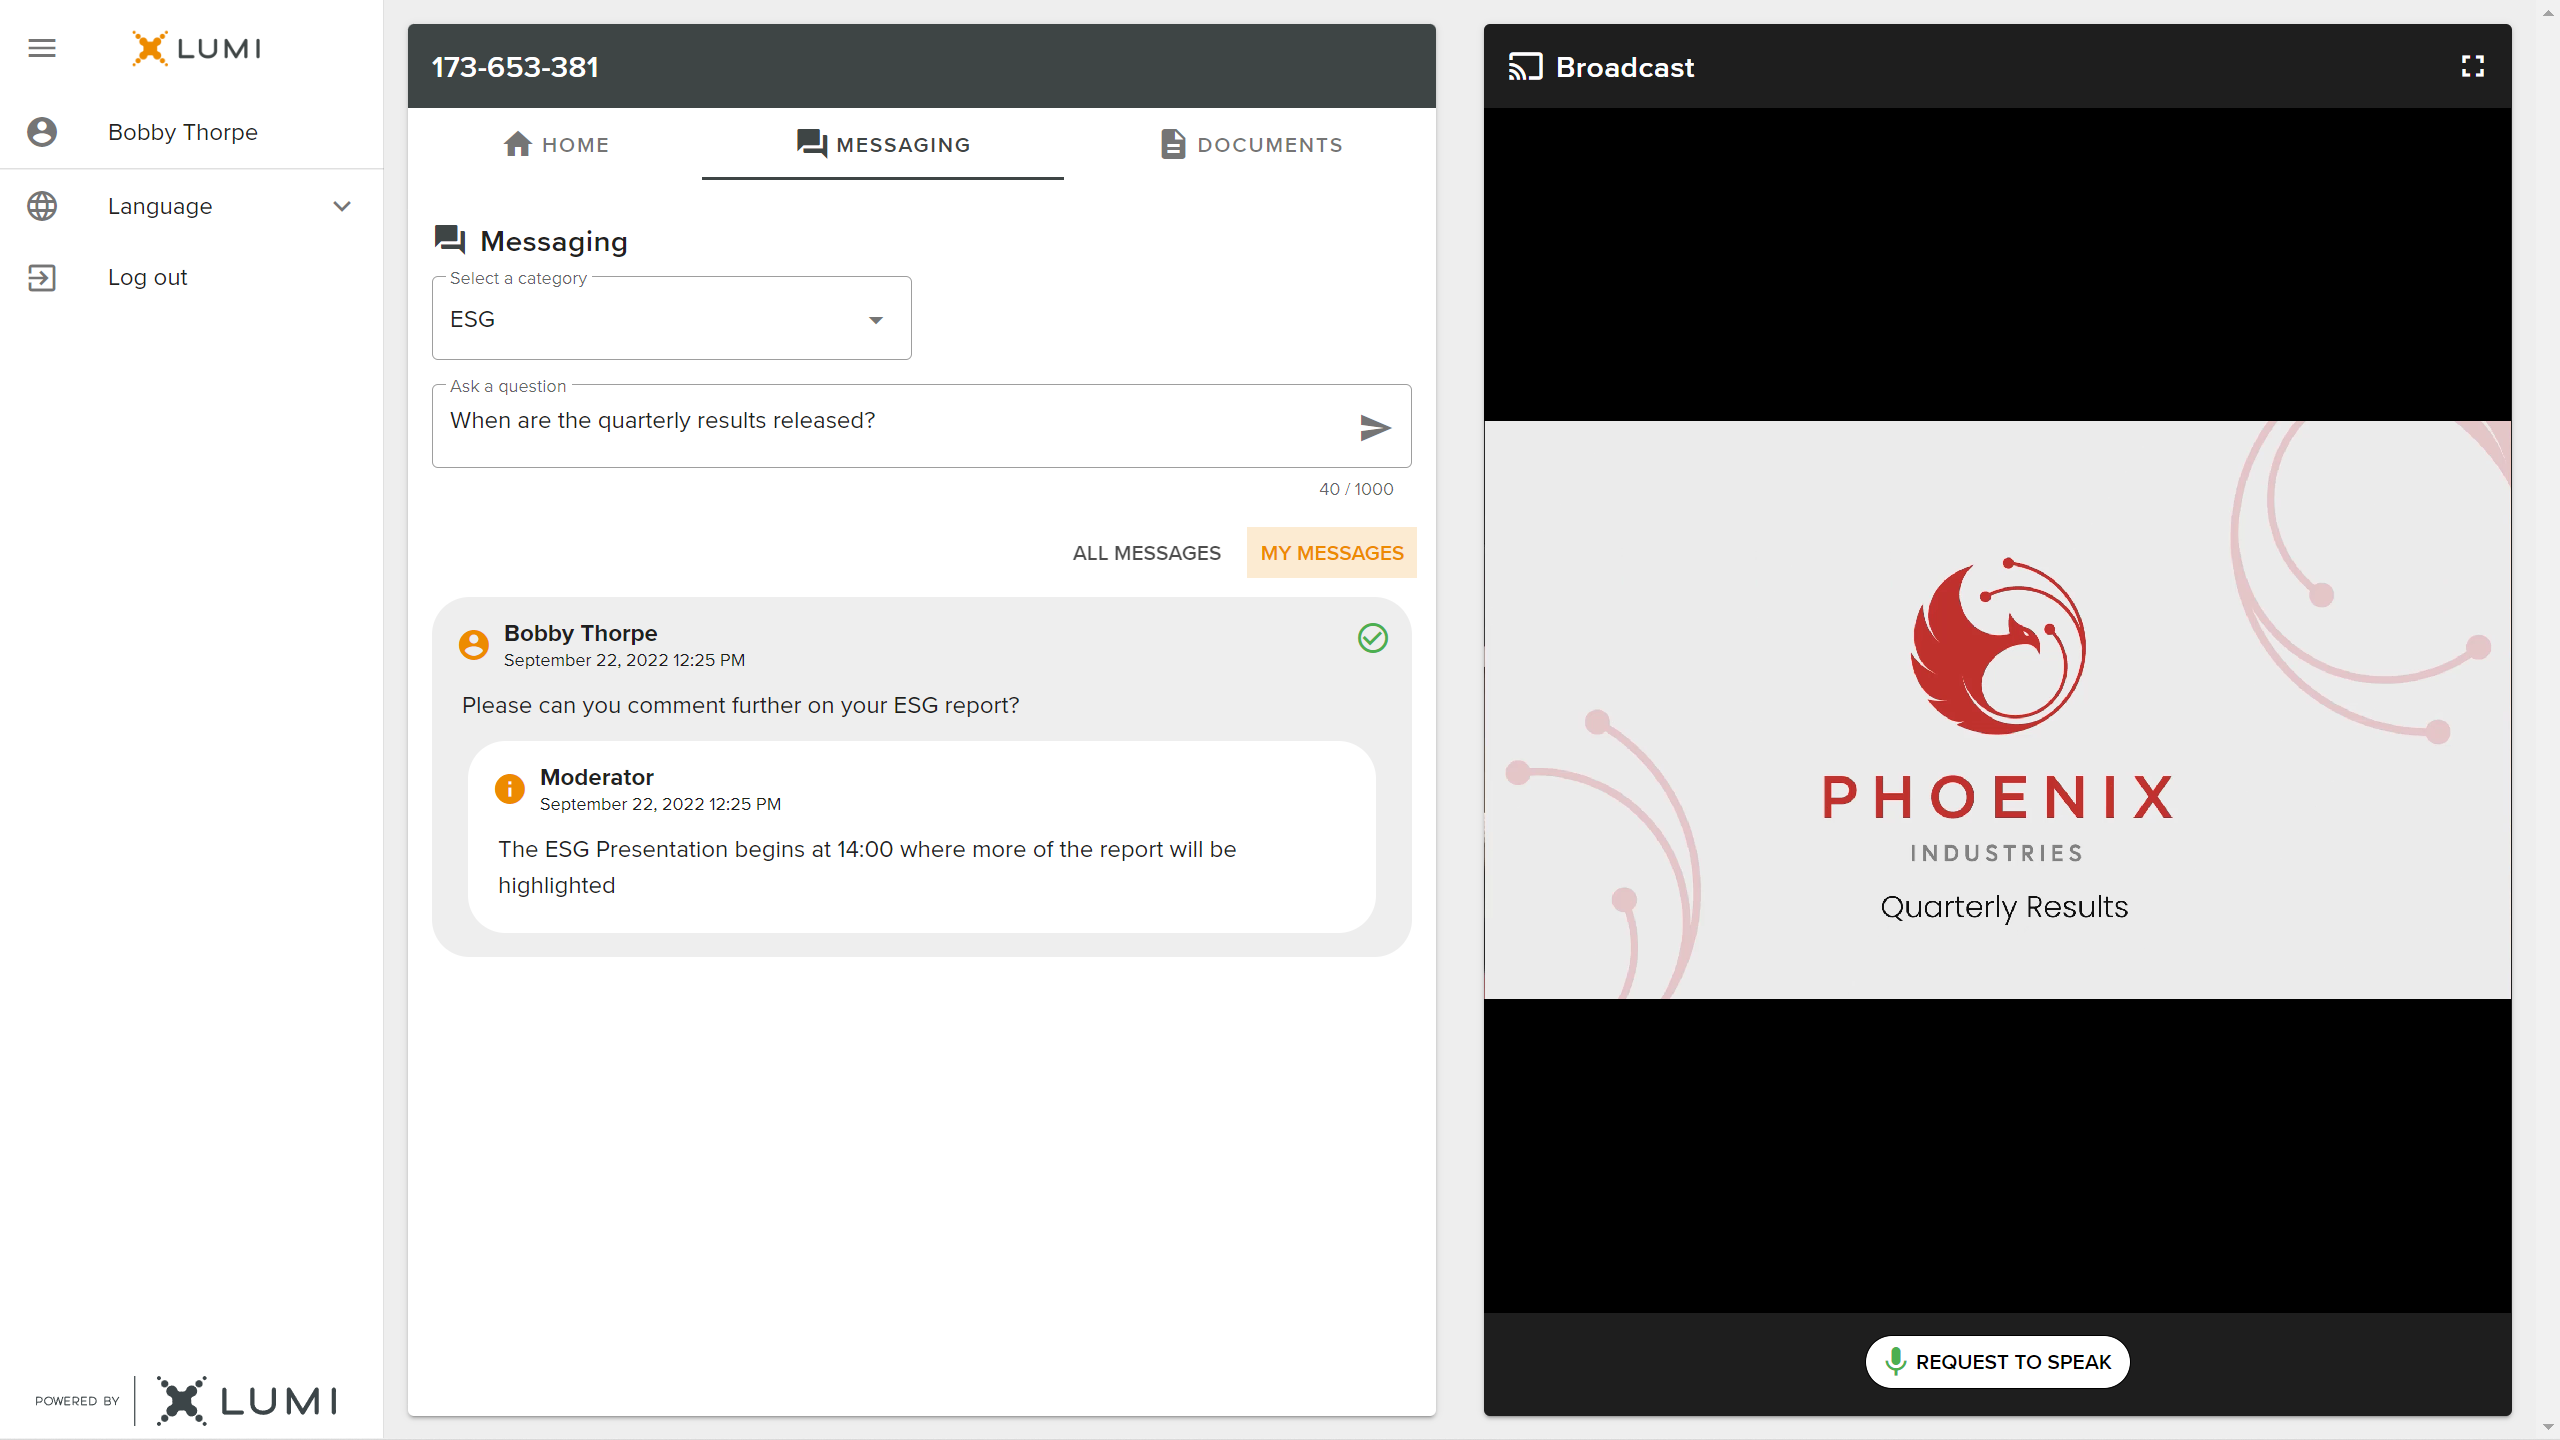Switch to ALL MESSAGES tab
This screenshot has height=1440, width=2560.
coord(1146,552)
